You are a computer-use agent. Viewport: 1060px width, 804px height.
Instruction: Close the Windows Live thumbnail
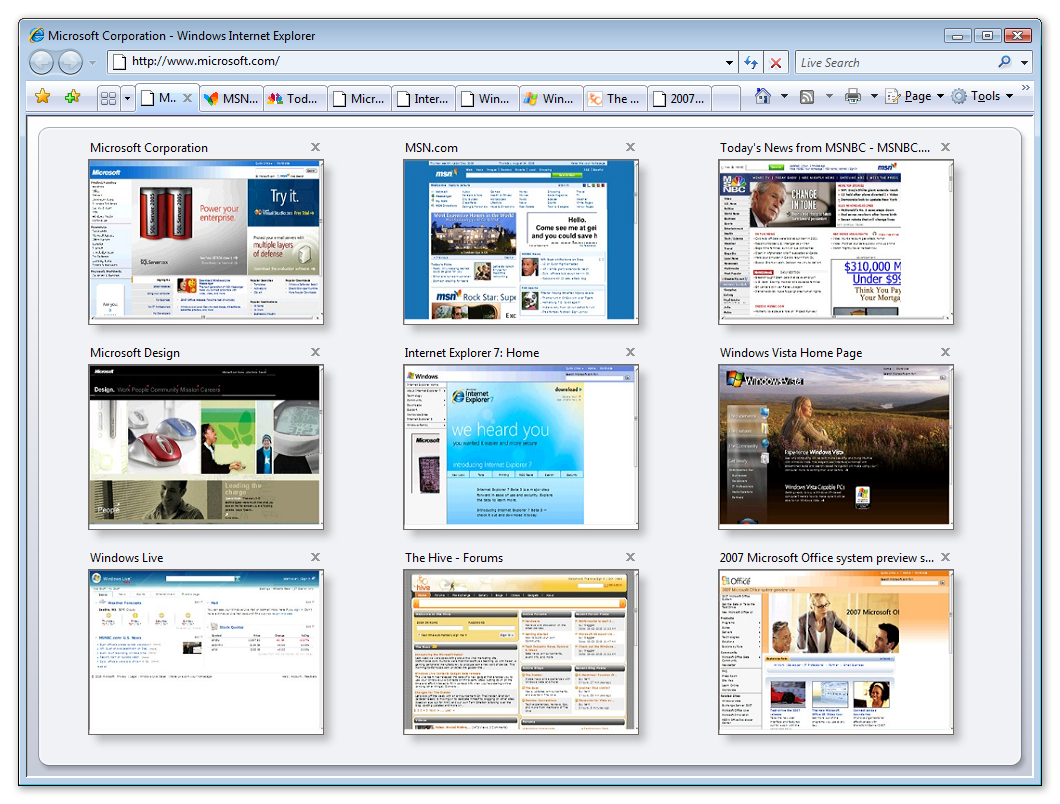point(316,557)
